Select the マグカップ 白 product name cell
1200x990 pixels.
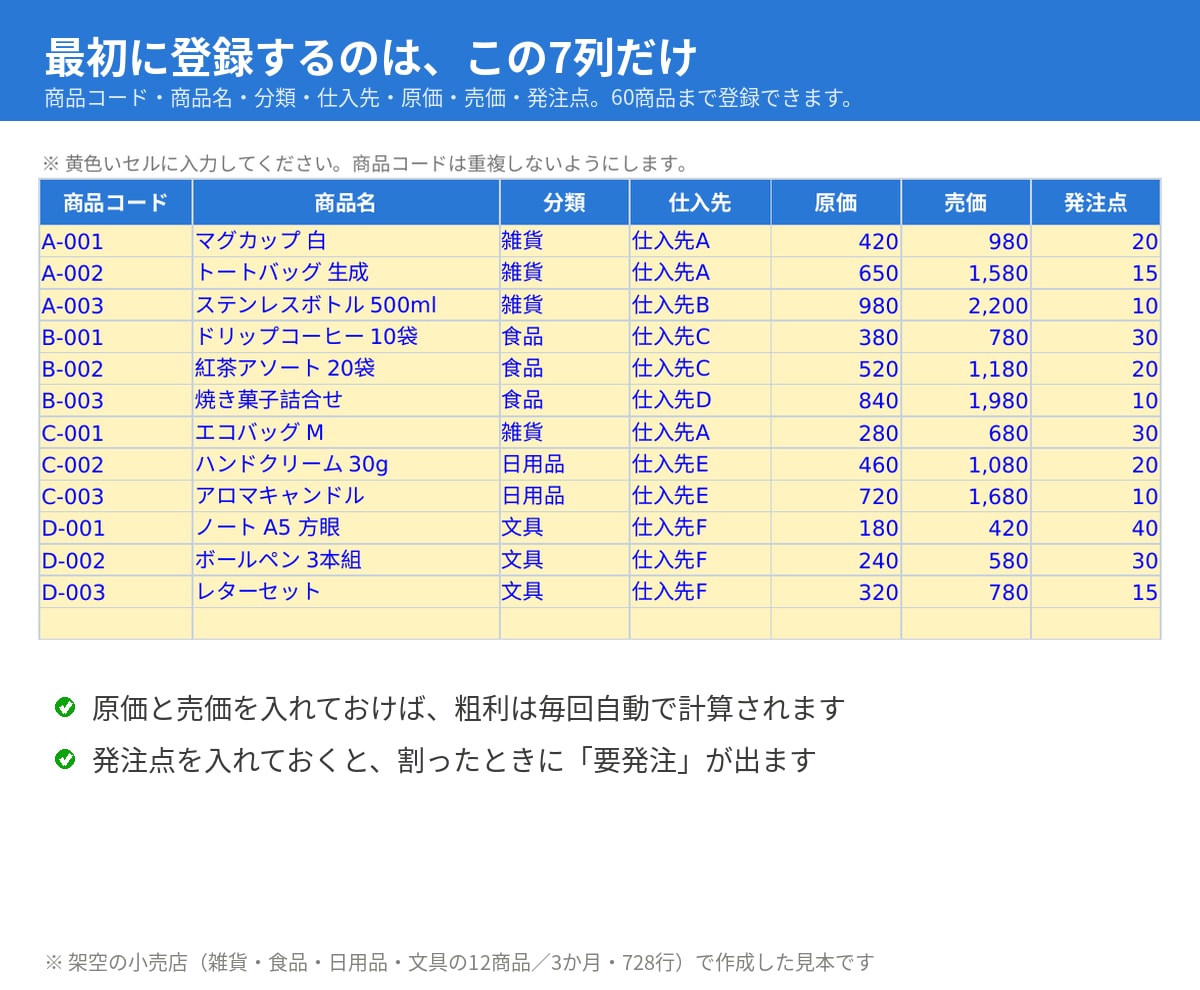pos(346,241)
